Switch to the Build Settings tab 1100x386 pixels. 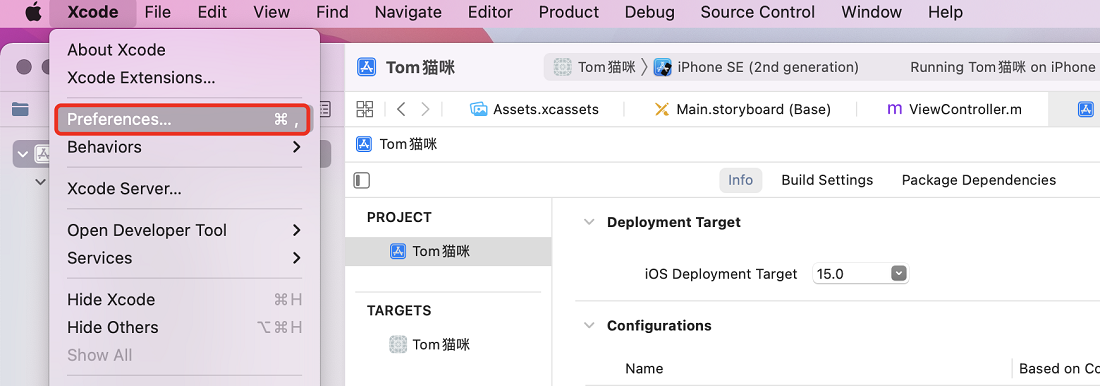827,180
